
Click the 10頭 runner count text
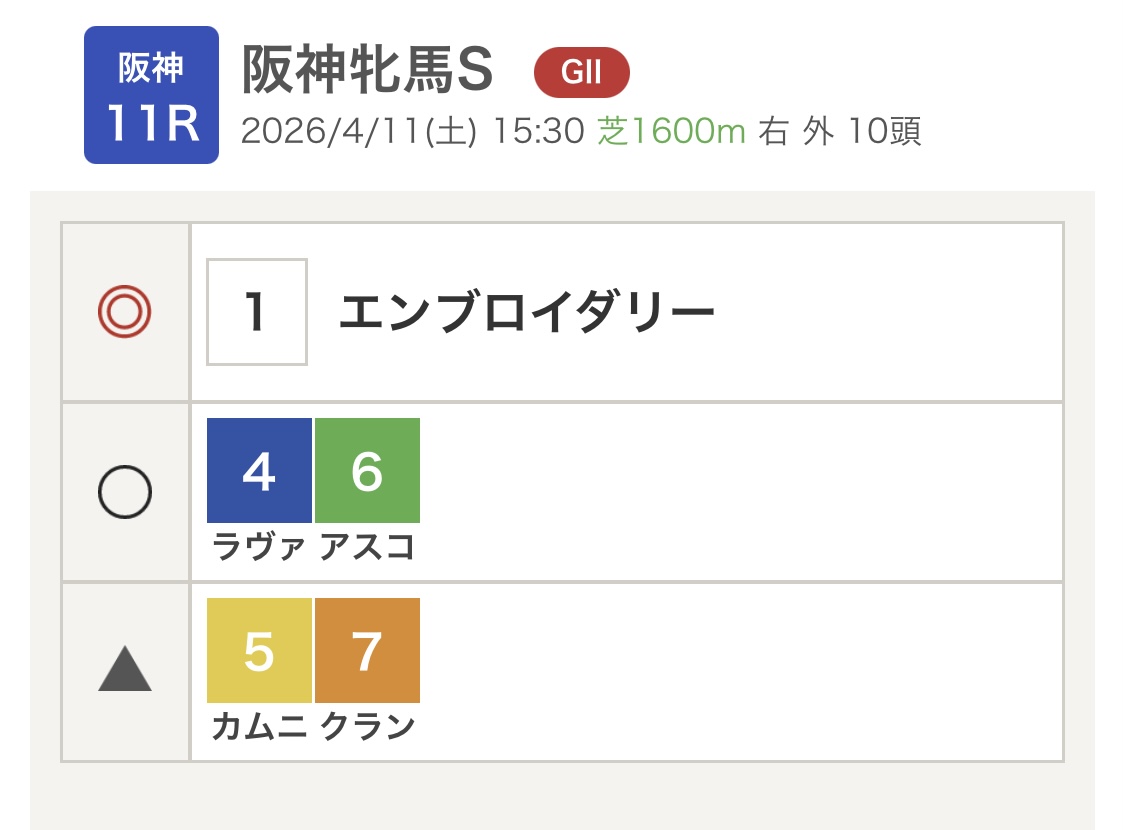point(884,132)
